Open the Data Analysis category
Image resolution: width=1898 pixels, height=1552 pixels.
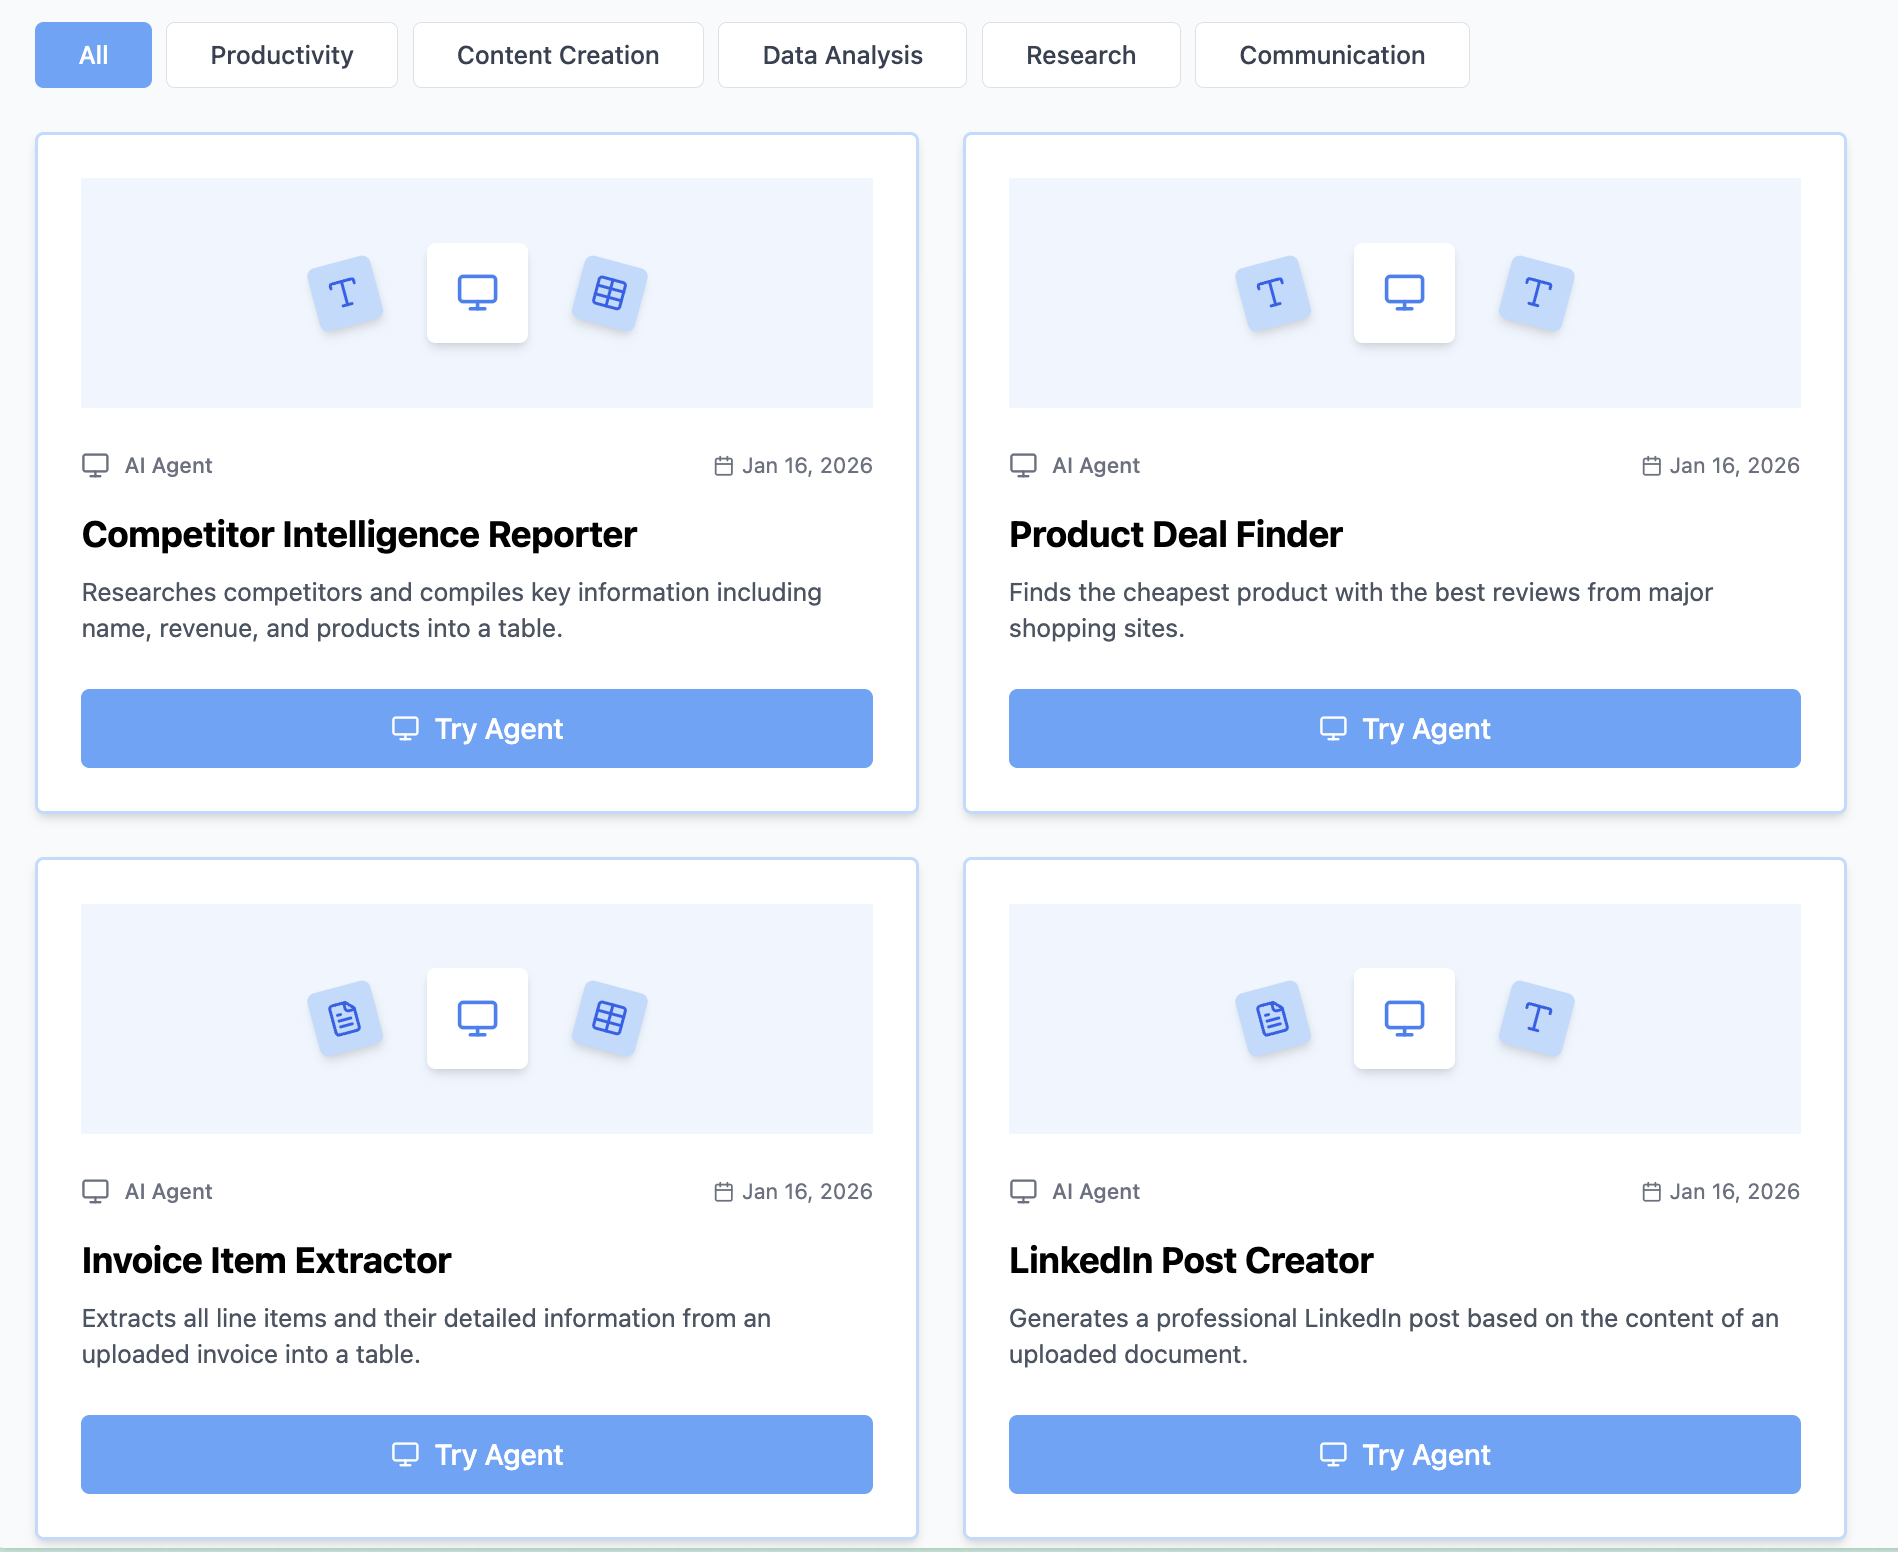[842, 55]
